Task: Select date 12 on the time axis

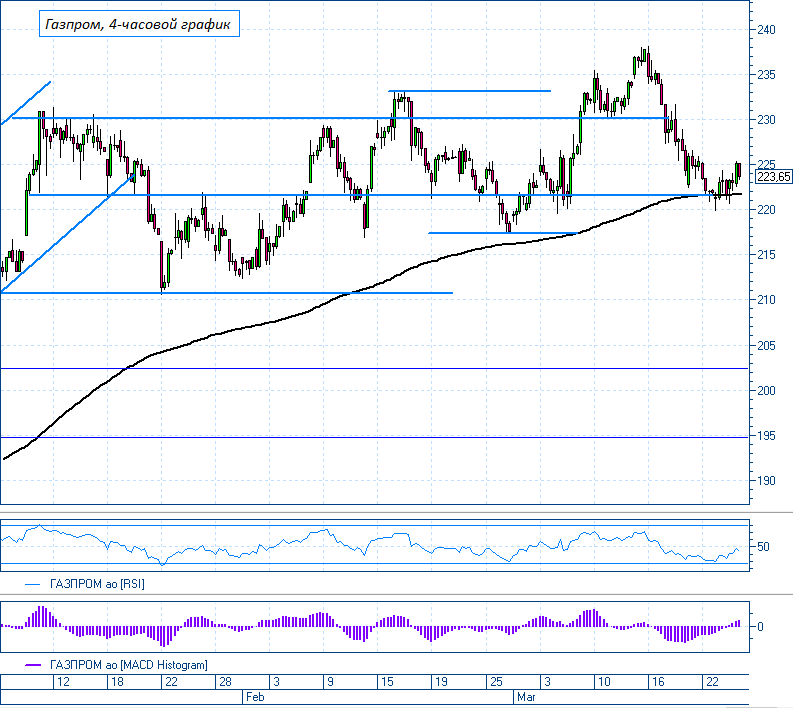Action: point(63,682)
